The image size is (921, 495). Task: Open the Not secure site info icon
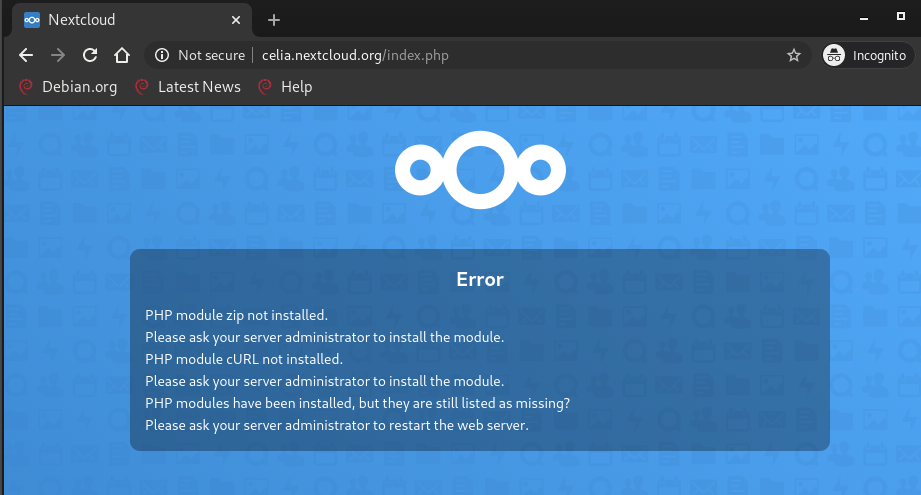tap(162, 55)
